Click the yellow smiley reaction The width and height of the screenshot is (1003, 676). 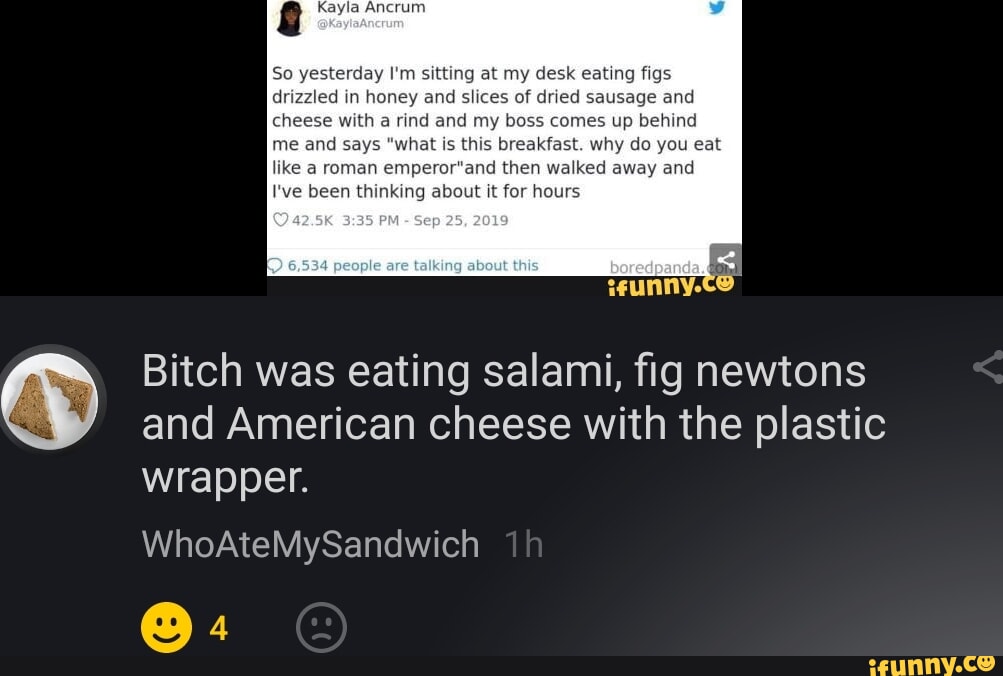tap(166, 629)
